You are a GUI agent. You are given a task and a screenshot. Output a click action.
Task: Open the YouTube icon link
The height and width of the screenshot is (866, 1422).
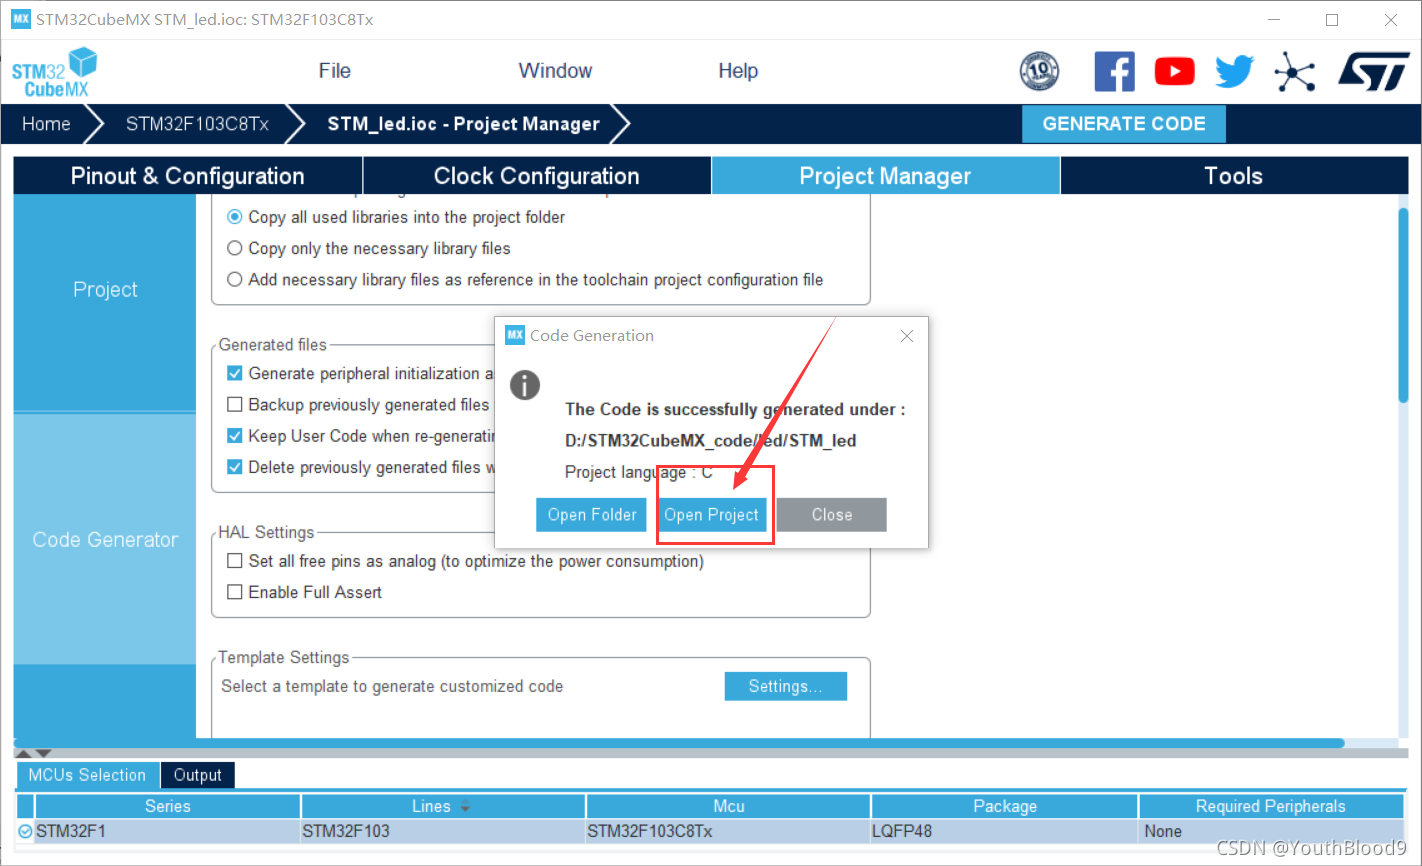click(1174, 71)
